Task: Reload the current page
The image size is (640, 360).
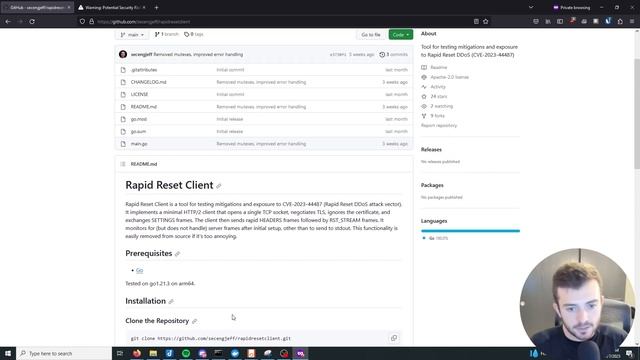Action: [x=32, y=21]
